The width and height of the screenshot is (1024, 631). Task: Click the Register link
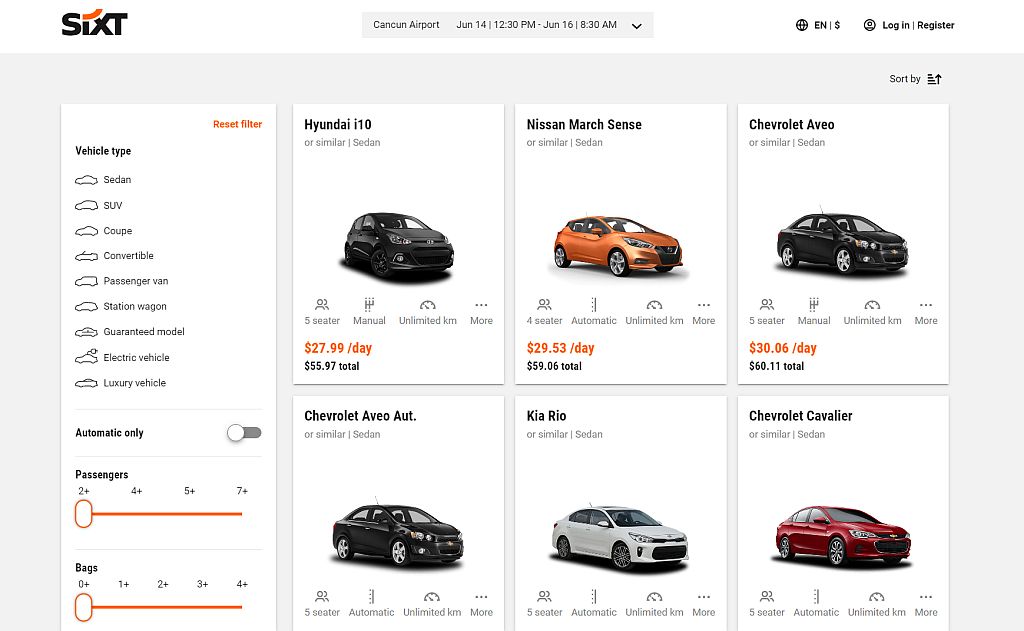coord(935,25)
